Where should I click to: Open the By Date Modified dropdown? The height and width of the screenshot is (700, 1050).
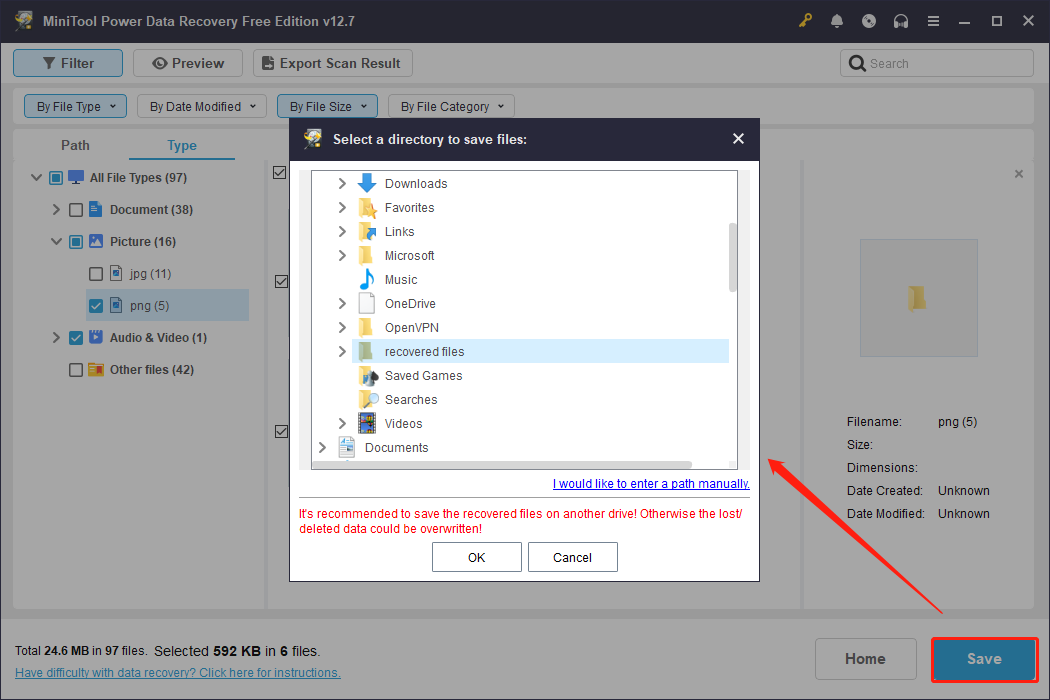click(201, 105)
